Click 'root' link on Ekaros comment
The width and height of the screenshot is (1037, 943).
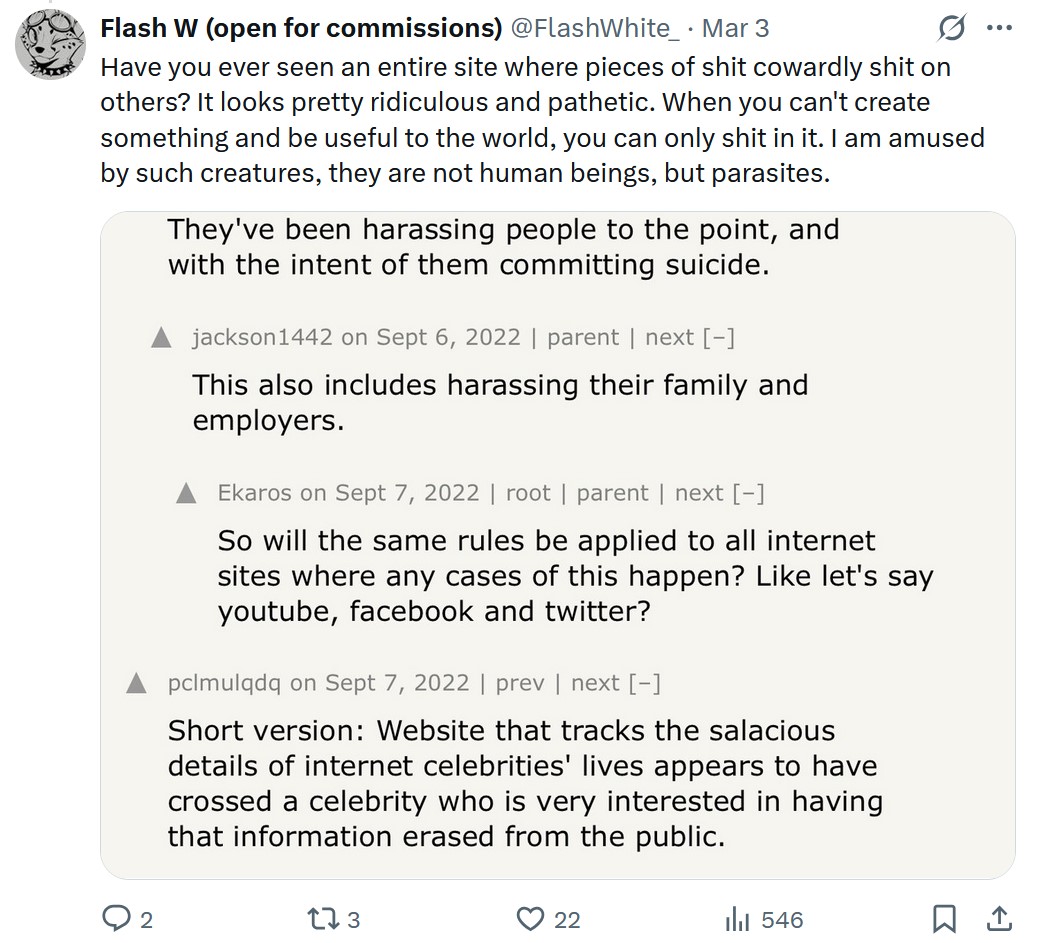click(528, 492)
